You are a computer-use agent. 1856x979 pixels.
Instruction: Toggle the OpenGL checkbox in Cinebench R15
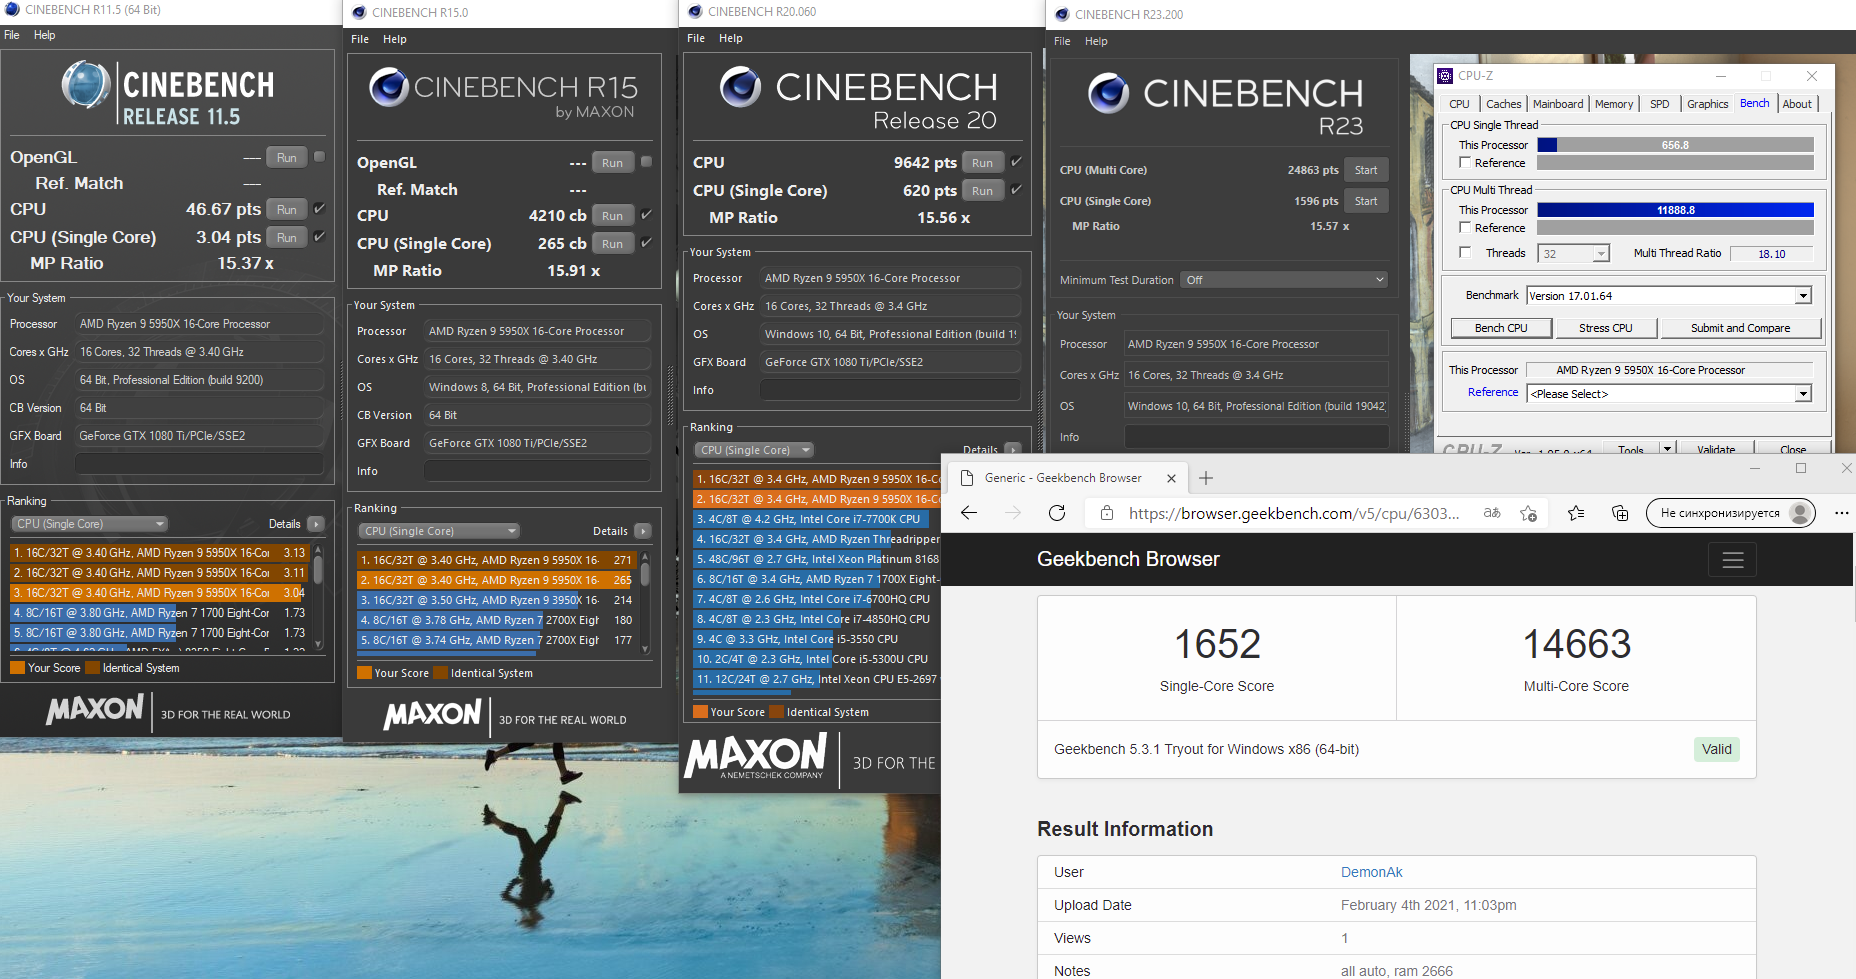tap(646, 162)
